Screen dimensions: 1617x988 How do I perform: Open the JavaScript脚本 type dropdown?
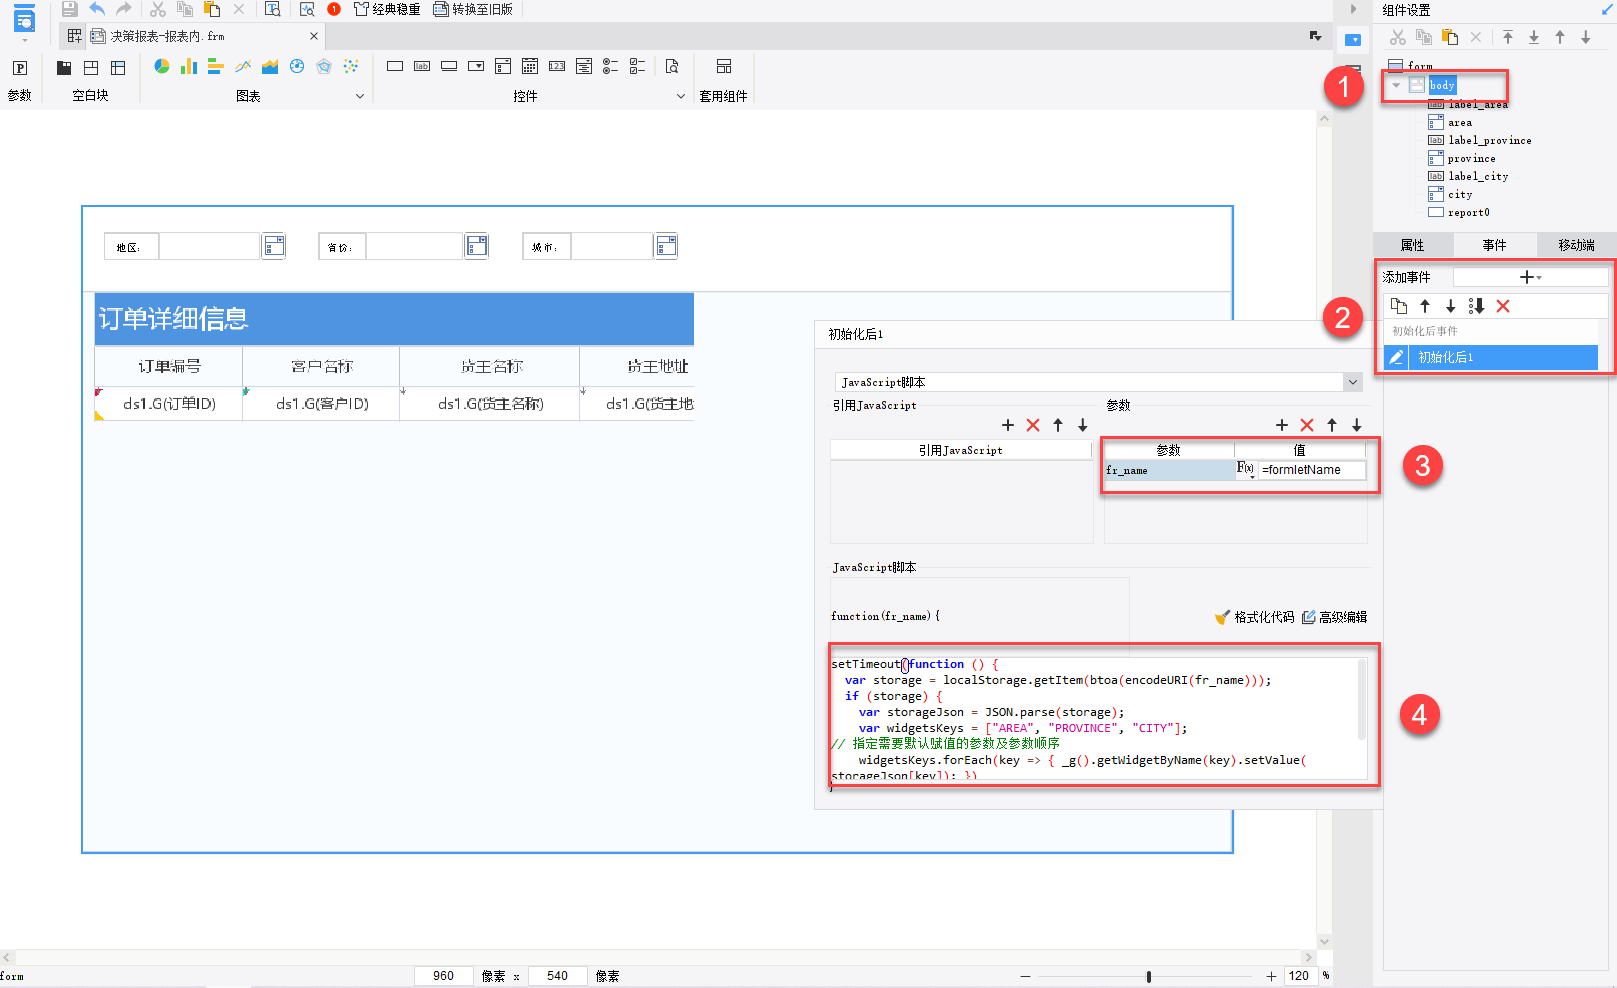pos(1352,382)
